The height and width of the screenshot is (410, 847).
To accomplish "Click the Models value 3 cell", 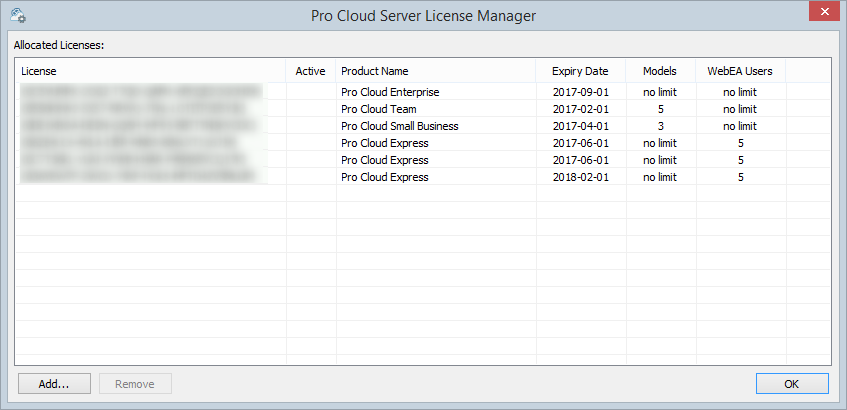I will [660, 126].
